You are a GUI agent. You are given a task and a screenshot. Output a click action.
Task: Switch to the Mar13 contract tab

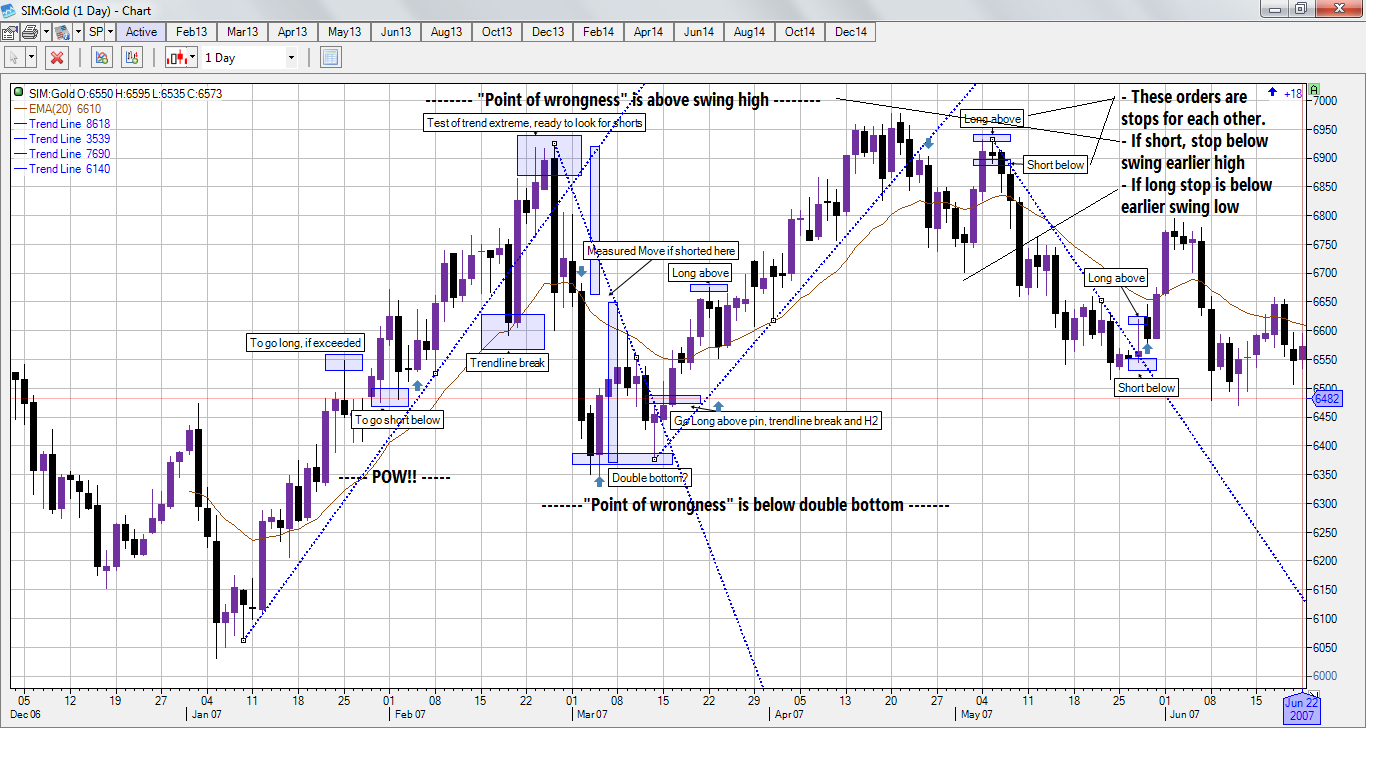[x=243, y=32]
